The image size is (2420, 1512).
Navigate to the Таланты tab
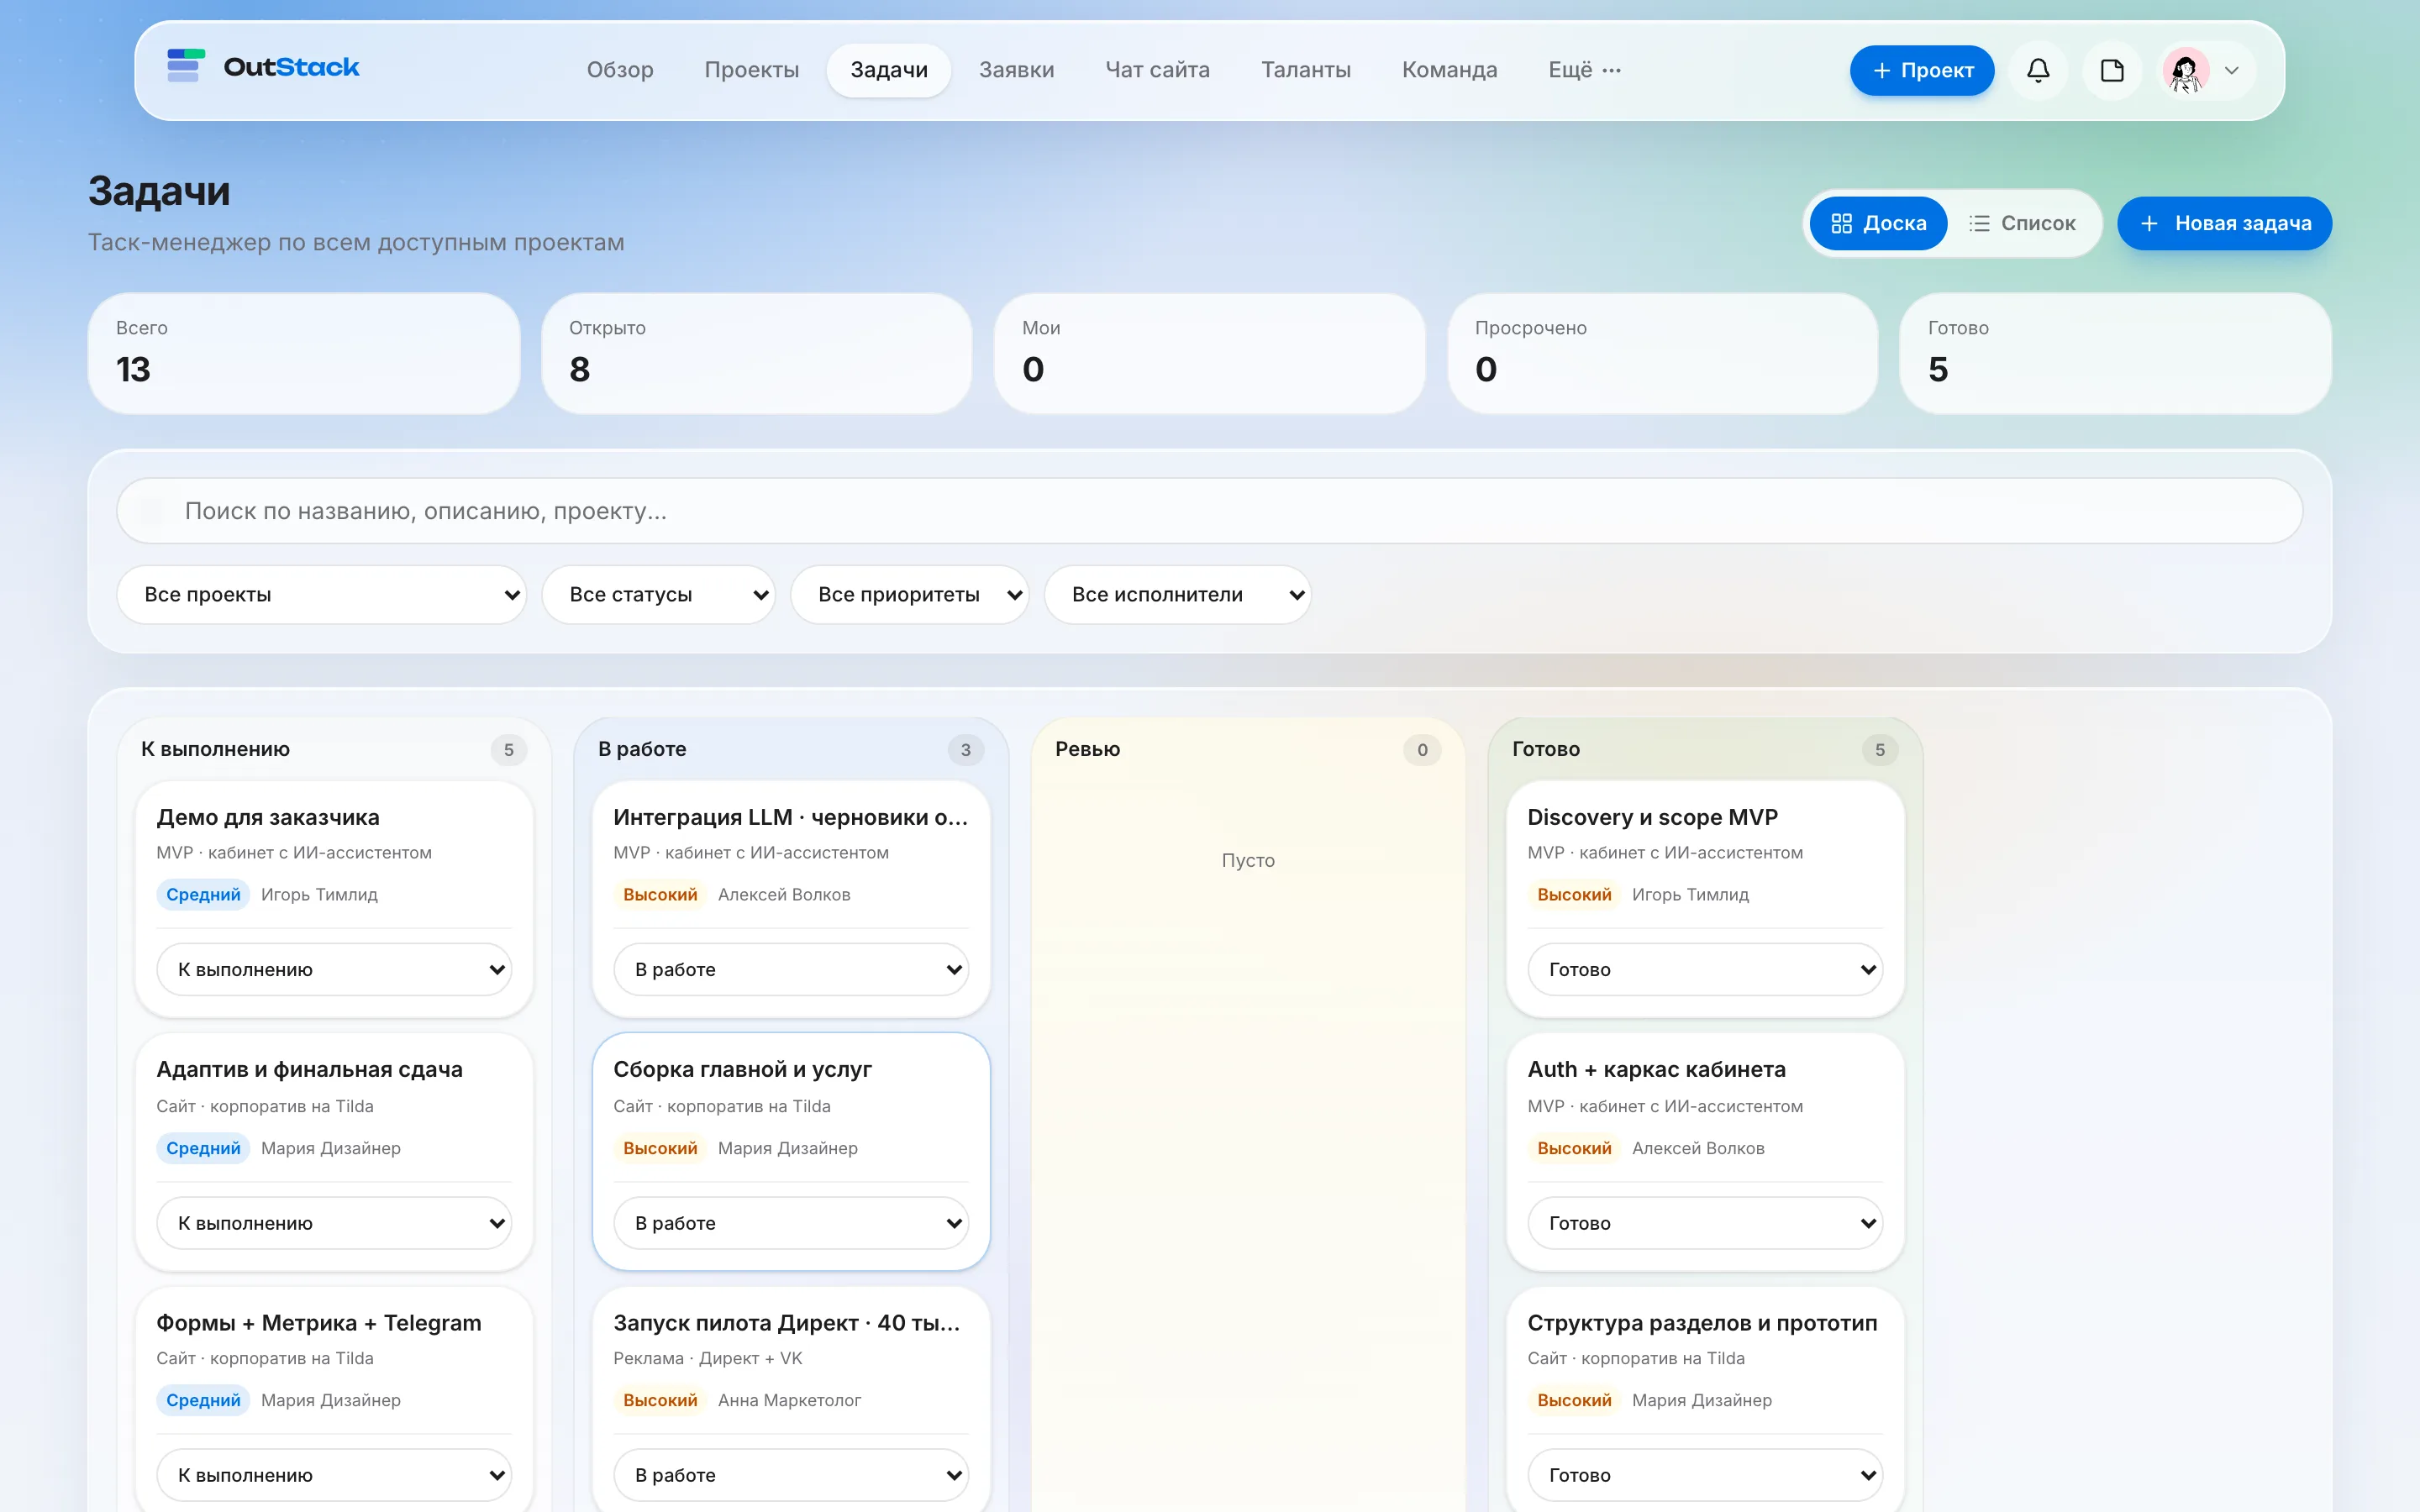click(1305, 70)
